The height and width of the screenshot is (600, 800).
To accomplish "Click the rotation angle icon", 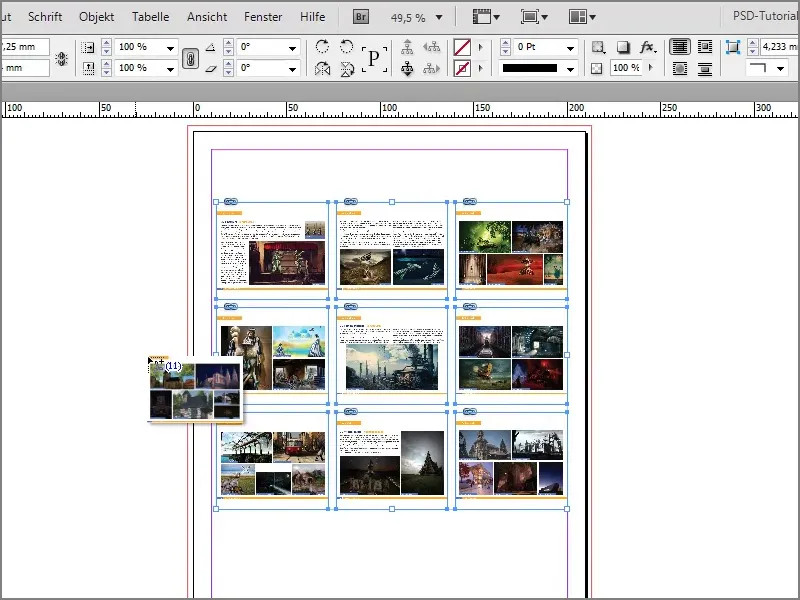I will click(x=210, y=48).
